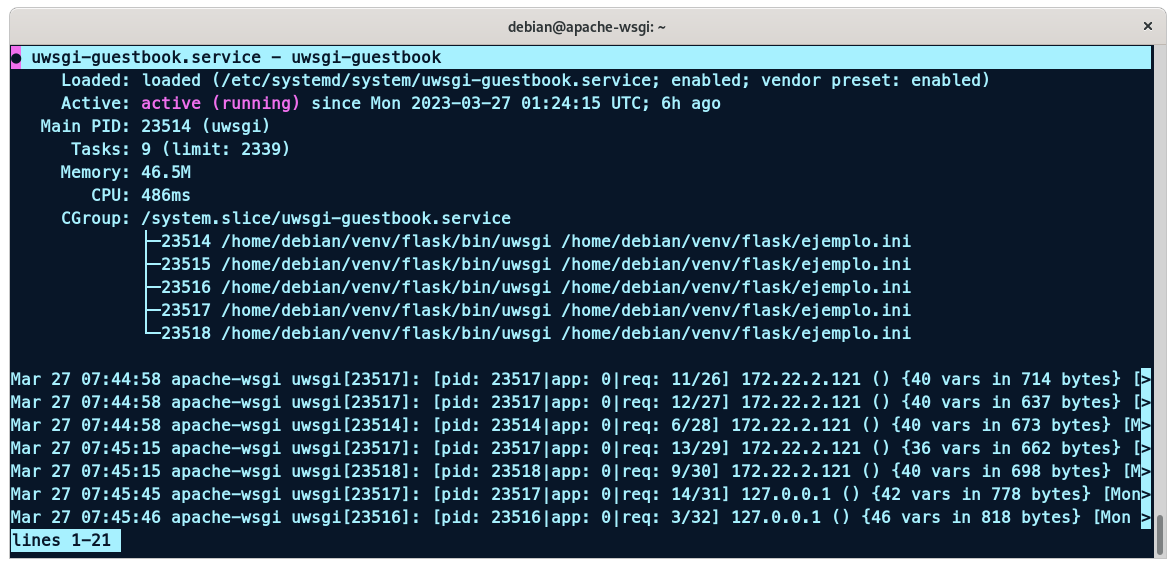
Task: Close the debian@apache-wsgi terminal window
Action: click(1145, 27)
